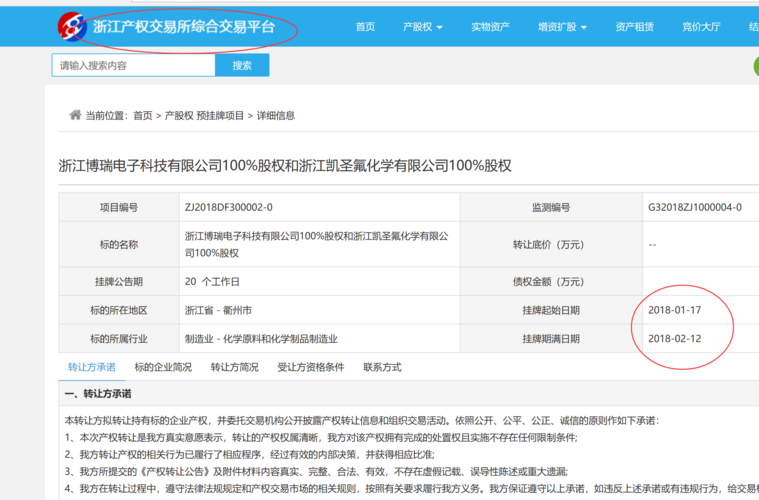Click the green circle icon at right edge
The height and width of the screenshot is (500, 759).
(x=755, y=67)
